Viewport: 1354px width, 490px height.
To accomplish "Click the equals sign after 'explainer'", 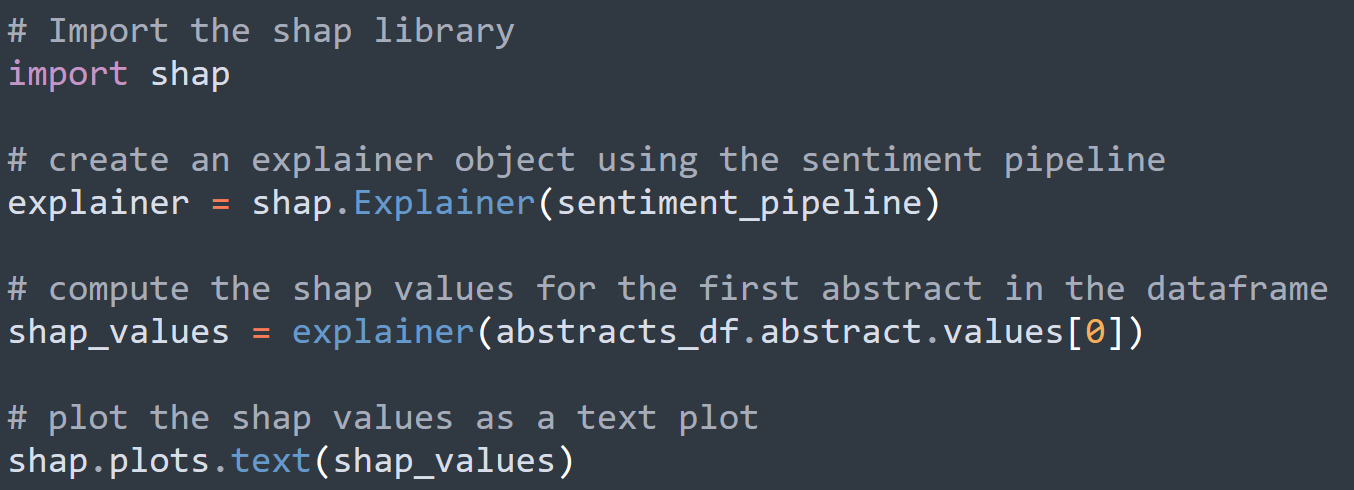I will click(221, 205).
